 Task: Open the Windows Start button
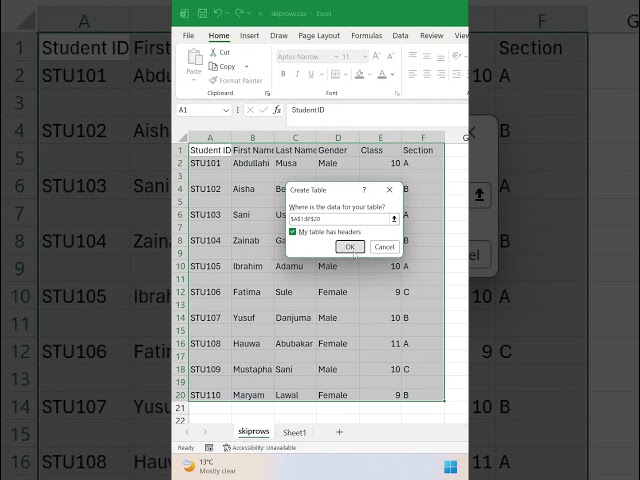coord(450,467)
